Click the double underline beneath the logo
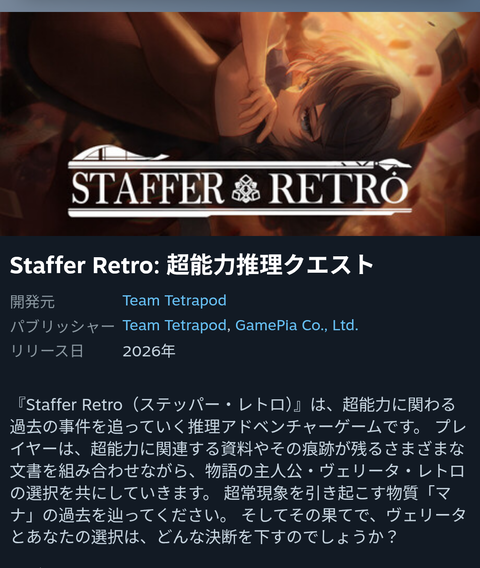The image size is (480, 568). [x=240, y=212]
